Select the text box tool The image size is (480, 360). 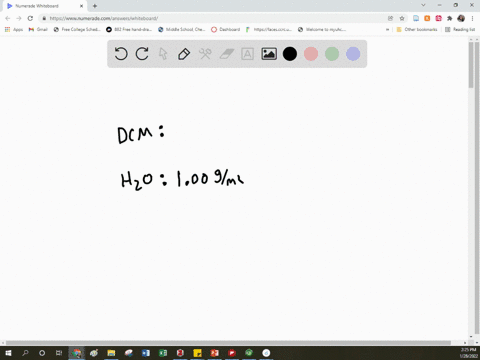[247, 54]
